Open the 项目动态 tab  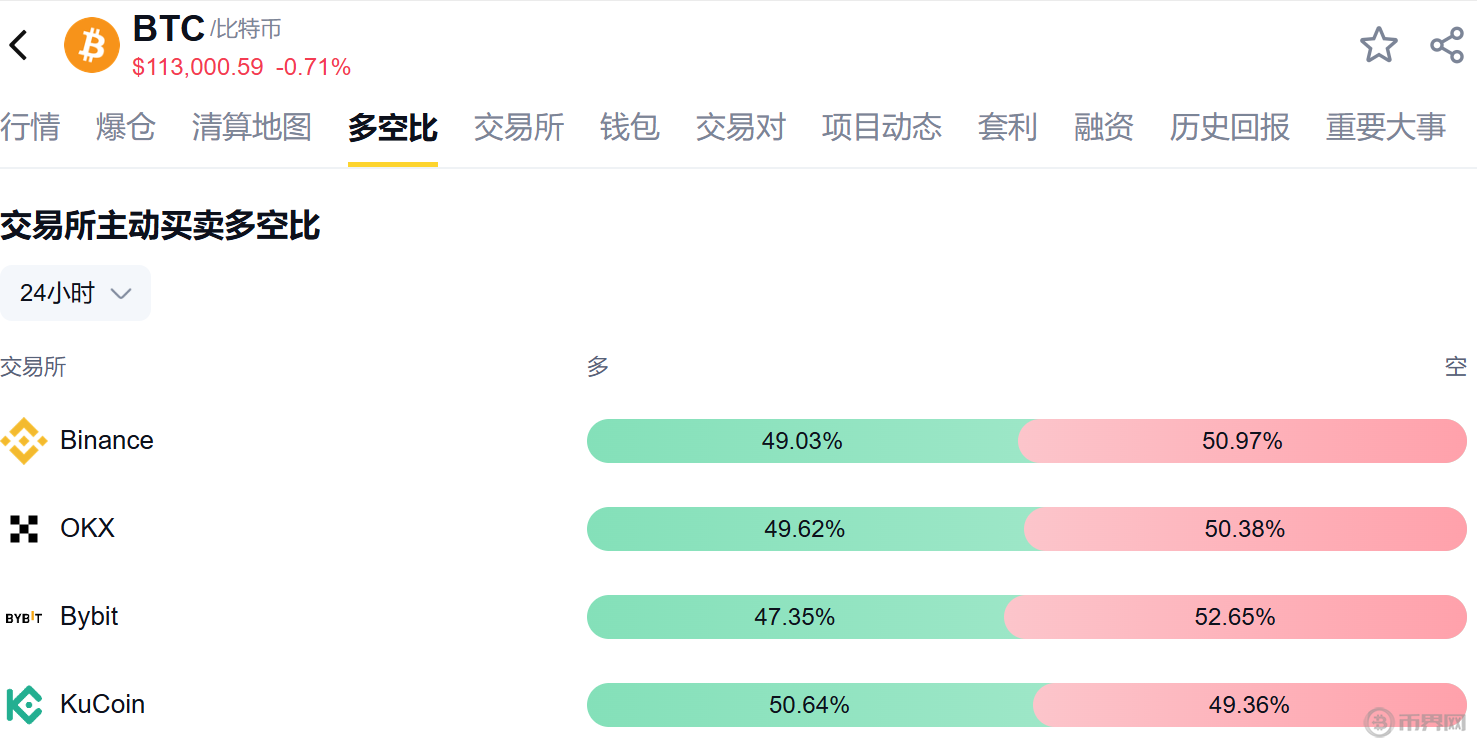(x=882, y=127)
